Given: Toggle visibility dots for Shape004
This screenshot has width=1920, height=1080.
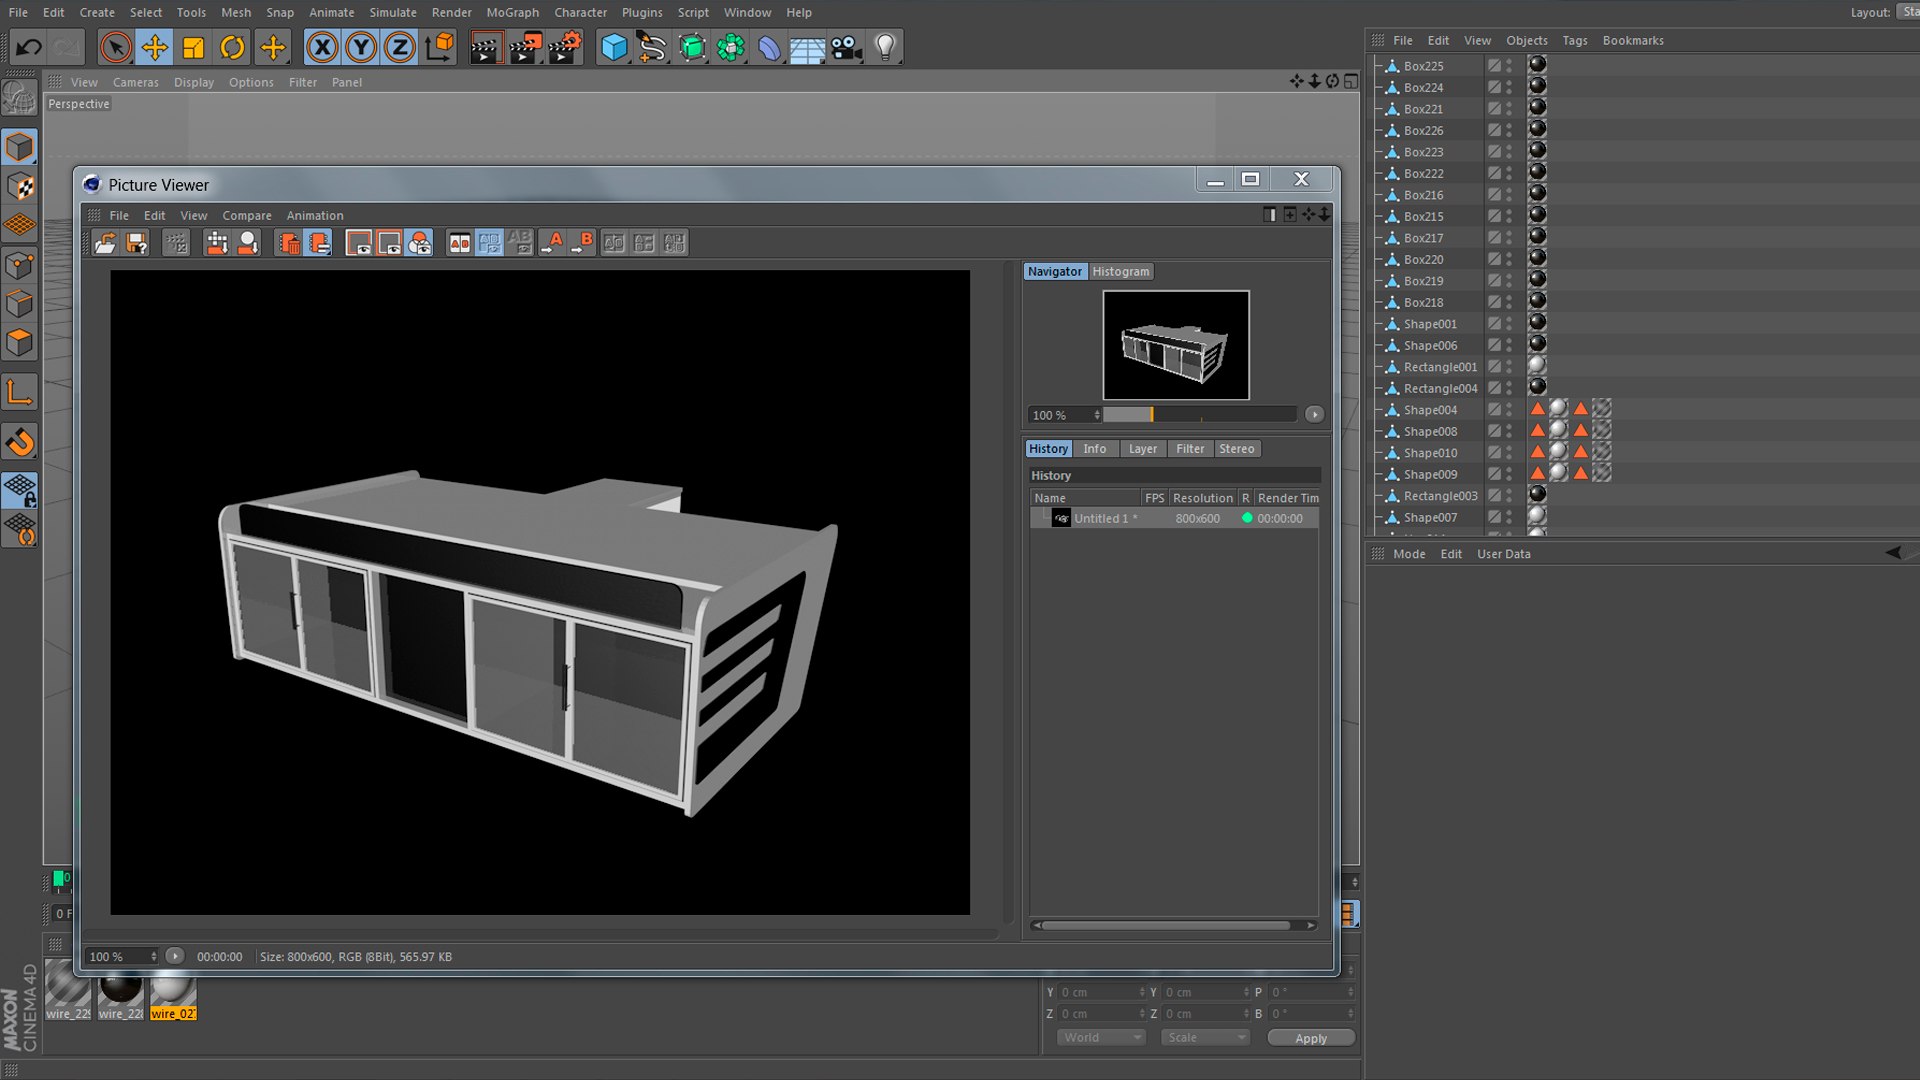Looking at the screenshot, I should click(x=1509, y=410).
